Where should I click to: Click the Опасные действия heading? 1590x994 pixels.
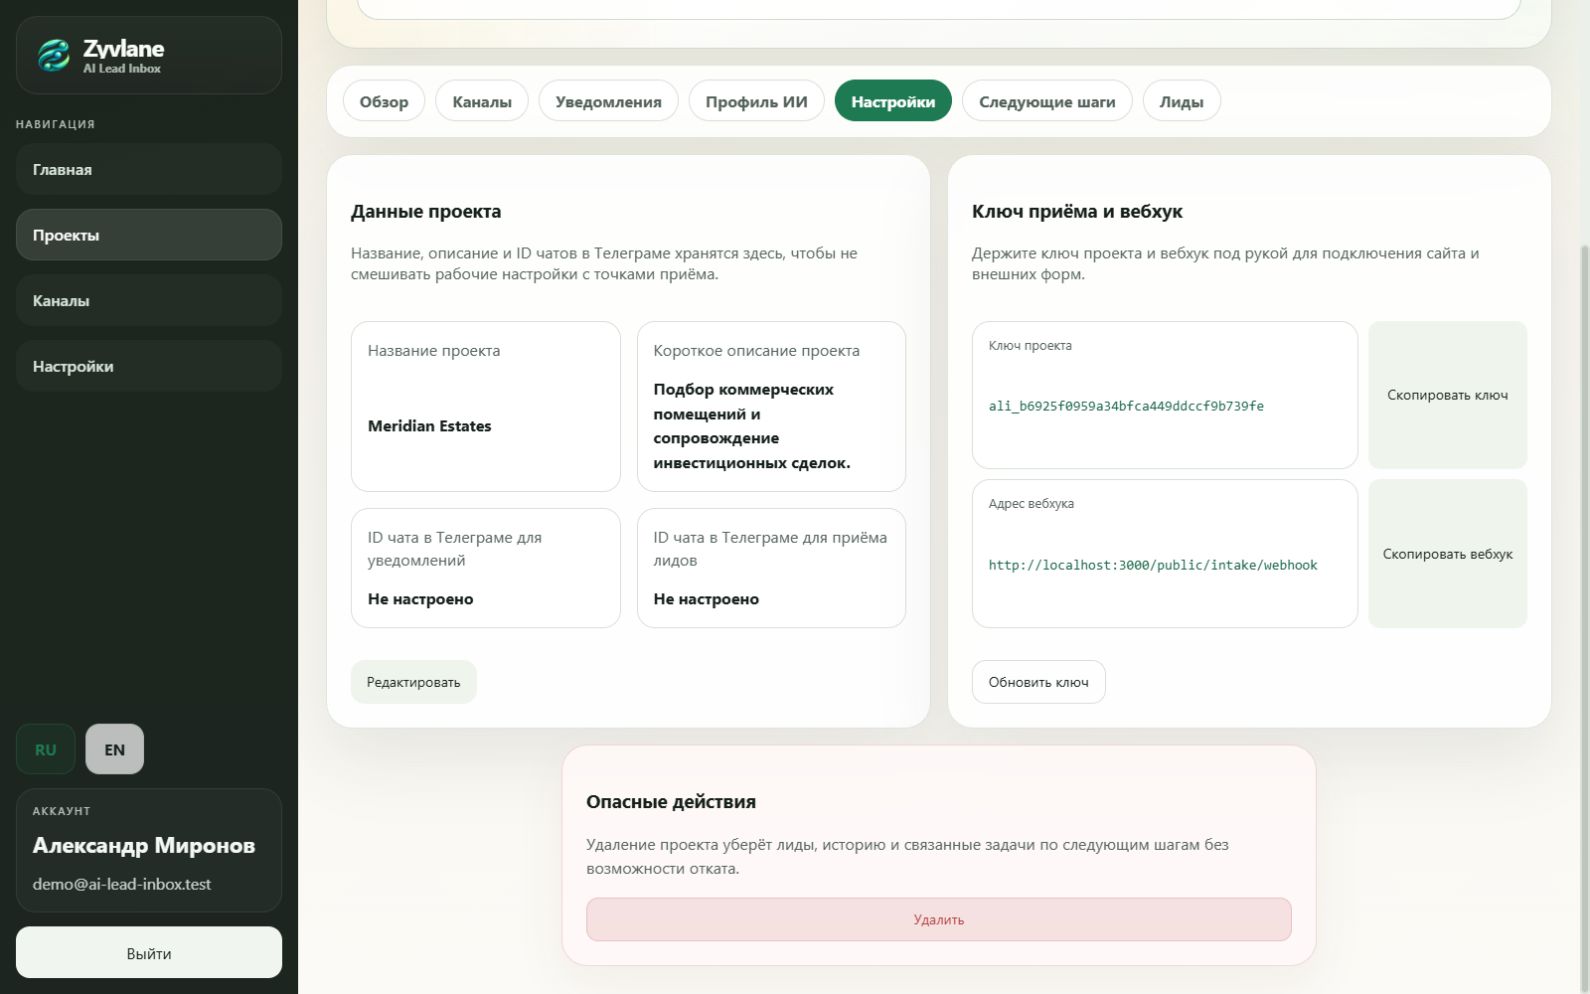(x=671, y=802)
